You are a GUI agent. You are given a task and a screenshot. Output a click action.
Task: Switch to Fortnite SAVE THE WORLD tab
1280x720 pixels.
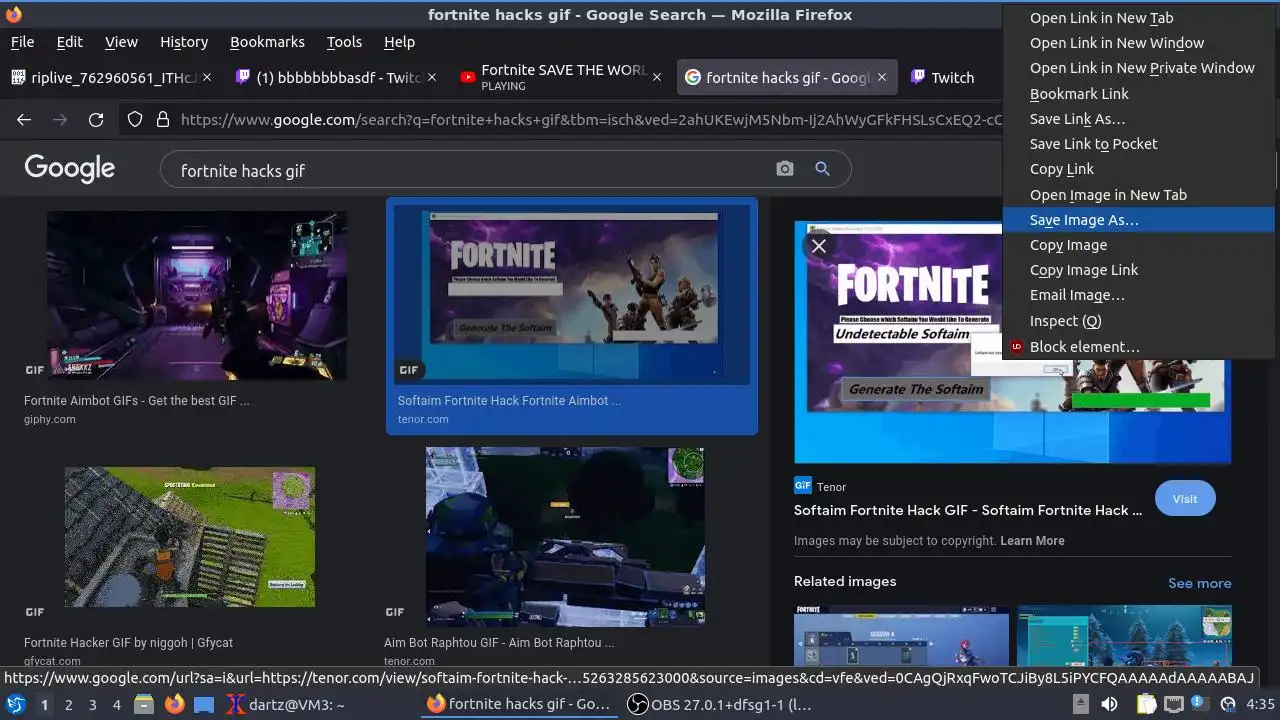click(x=563, y=77)
